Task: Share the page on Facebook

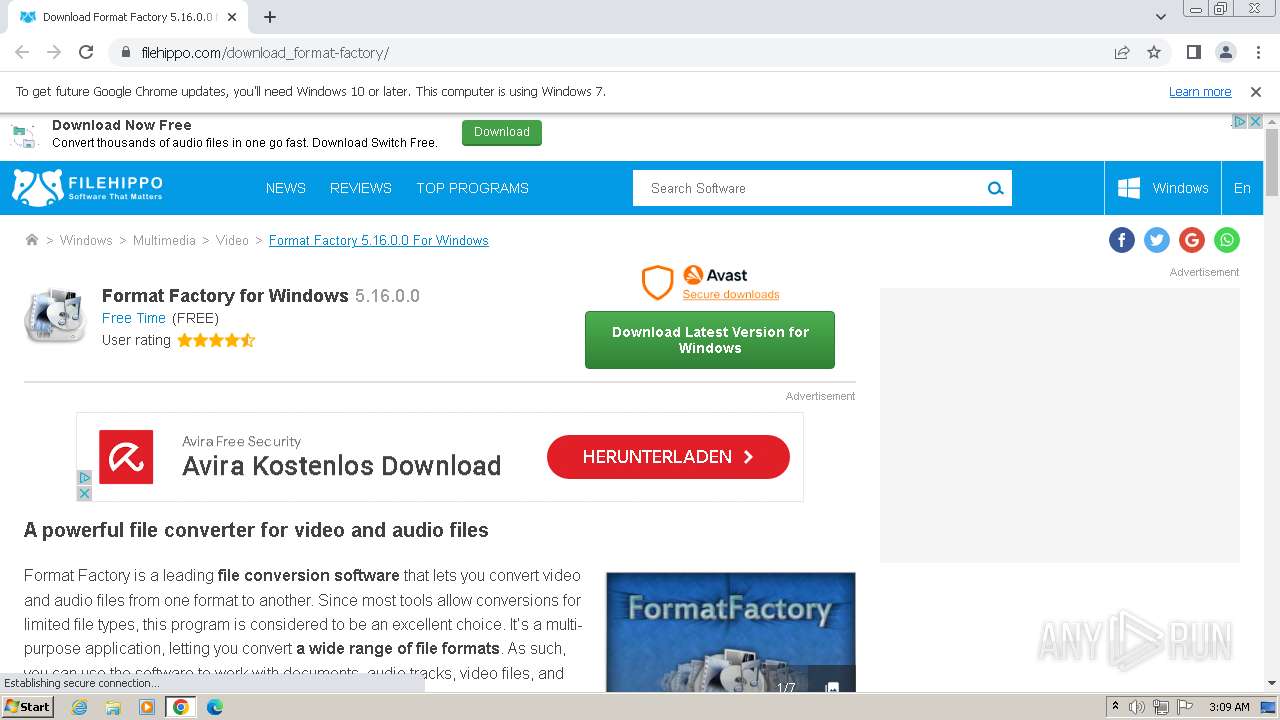Action: [x=1122, y=240]
